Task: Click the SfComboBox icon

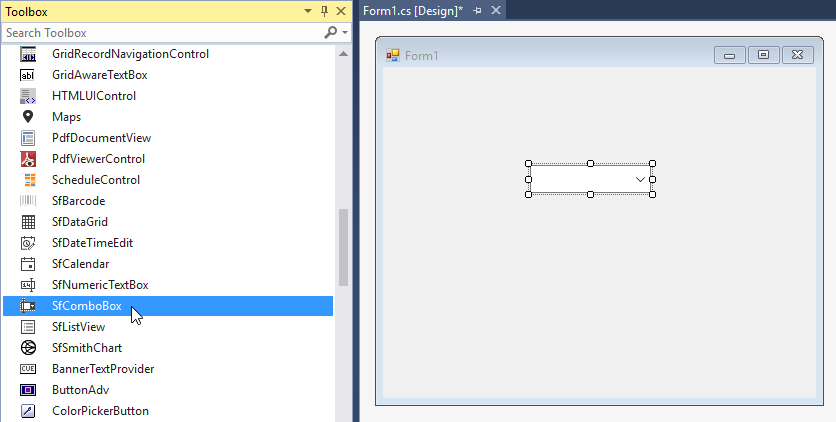Action: pos(28,306)
